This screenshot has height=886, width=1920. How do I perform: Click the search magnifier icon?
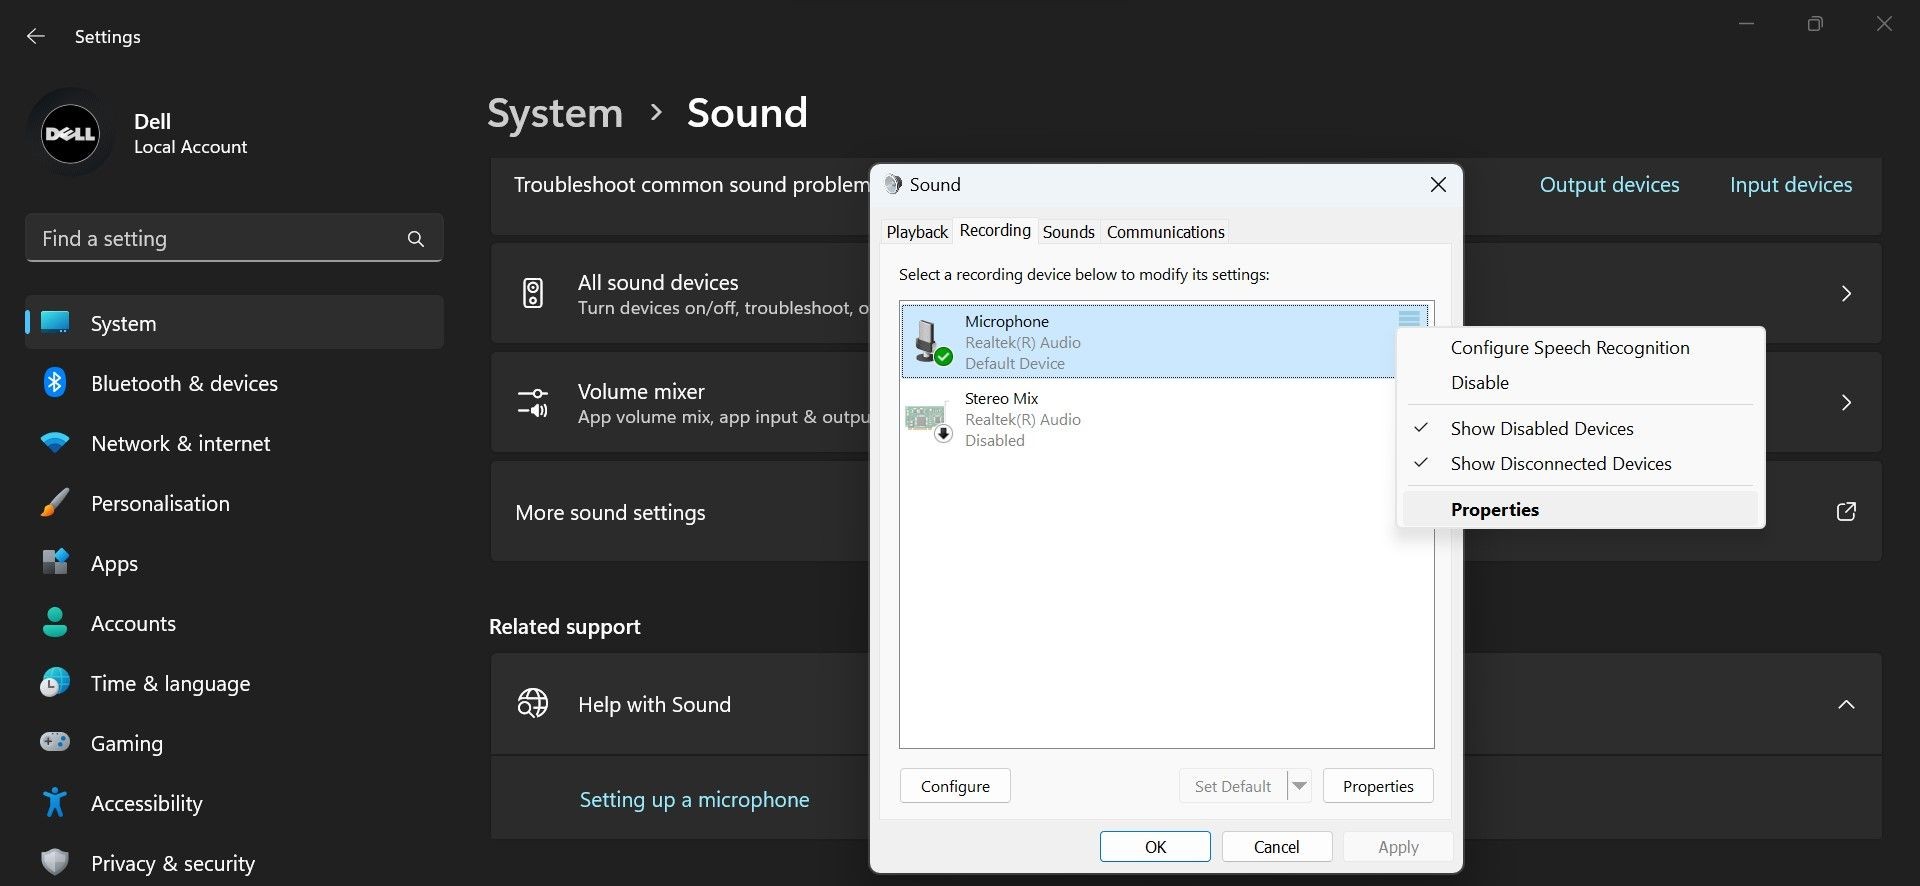pyautogui.click(x=416, y=239)
